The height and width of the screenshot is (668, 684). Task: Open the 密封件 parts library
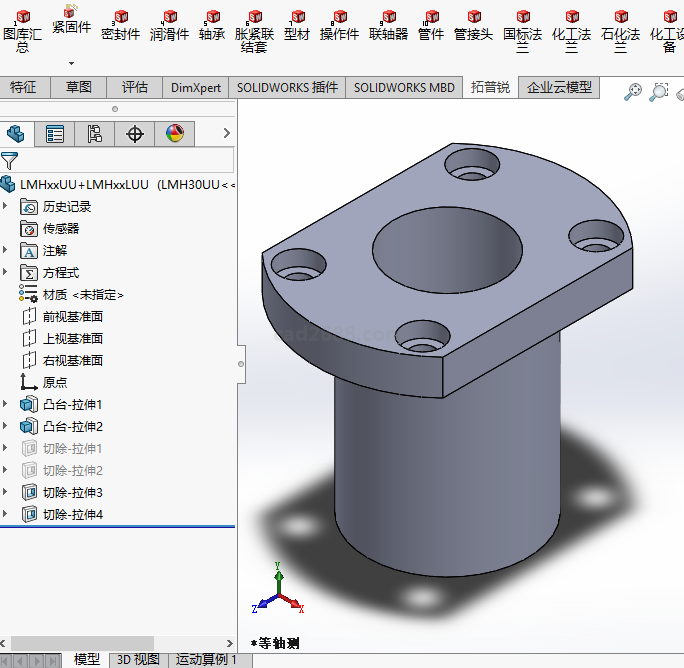coord(120,25)
